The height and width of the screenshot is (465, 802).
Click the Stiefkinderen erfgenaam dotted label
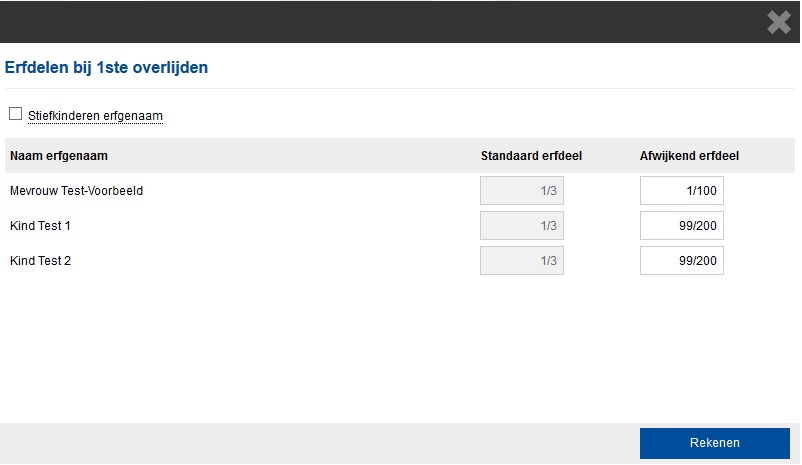[95, 116]
